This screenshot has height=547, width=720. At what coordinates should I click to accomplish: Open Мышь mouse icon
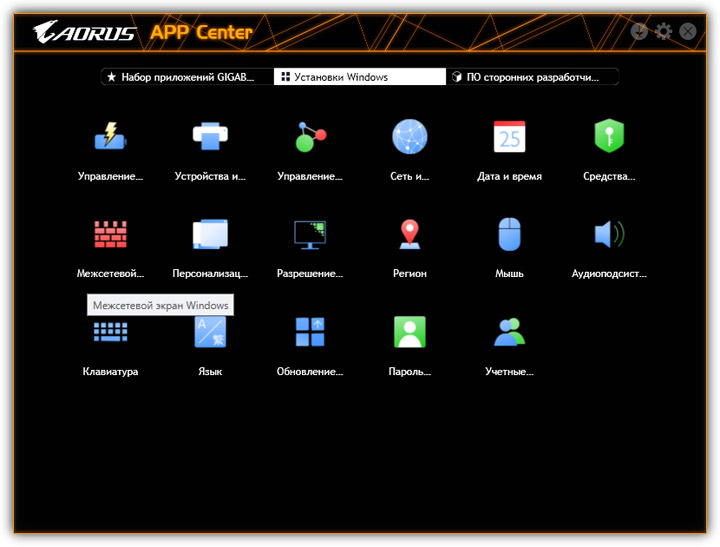coord(509,234)
